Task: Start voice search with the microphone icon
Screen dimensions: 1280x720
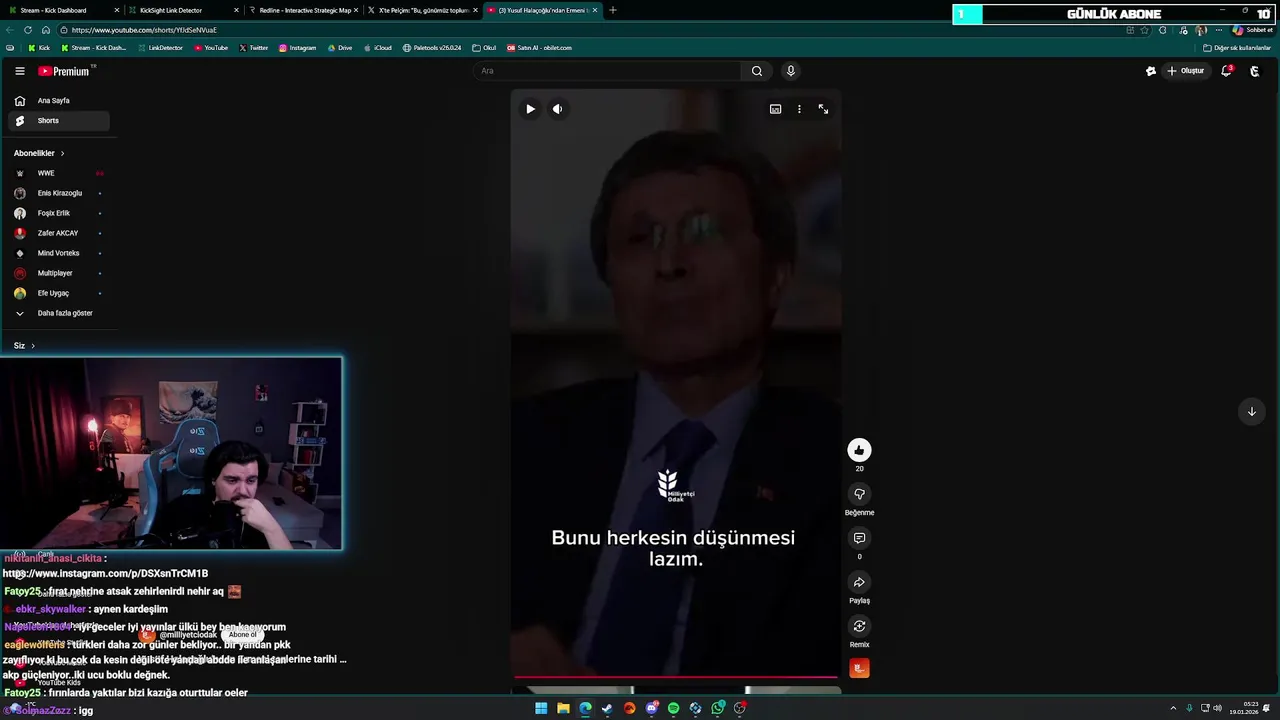Action: pyautogui.click(x=790, y=71)
